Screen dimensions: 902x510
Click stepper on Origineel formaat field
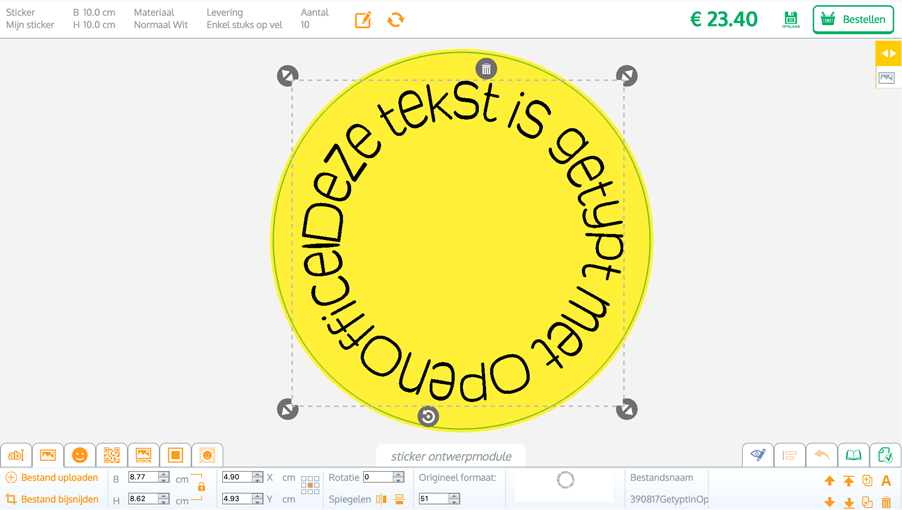[x=454, y=499]
